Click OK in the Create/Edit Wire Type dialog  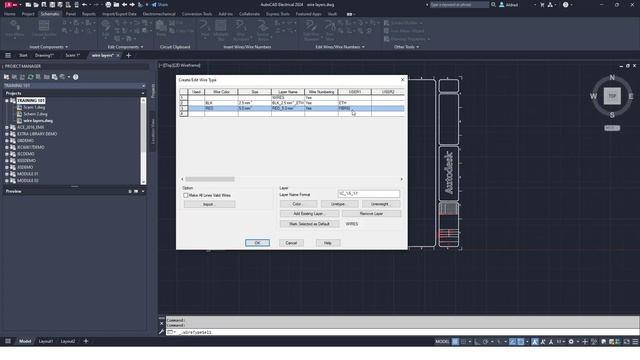tap(257, 243)
